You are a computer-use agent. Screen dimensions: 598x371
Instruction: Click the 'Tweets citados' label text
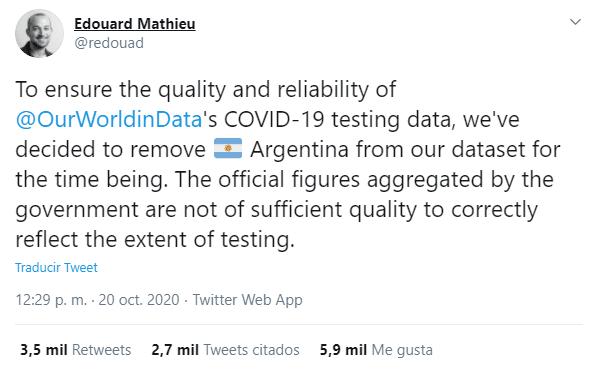point(251,350)
